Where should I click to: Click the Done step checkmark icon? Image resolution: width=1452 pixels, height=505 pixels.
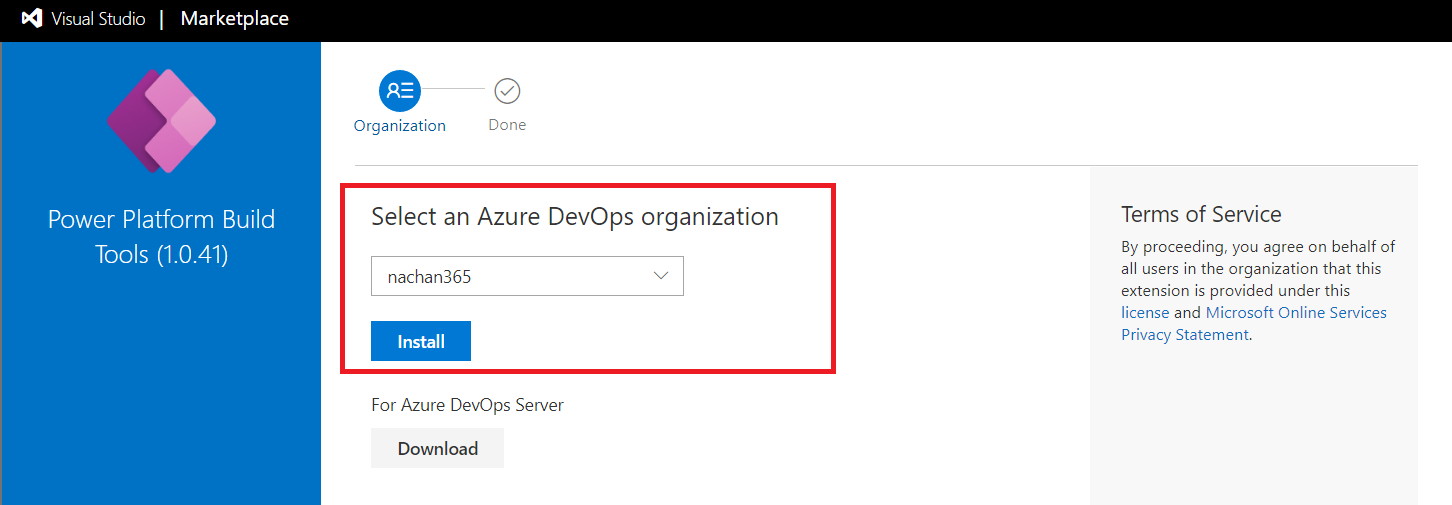(507, 91)
